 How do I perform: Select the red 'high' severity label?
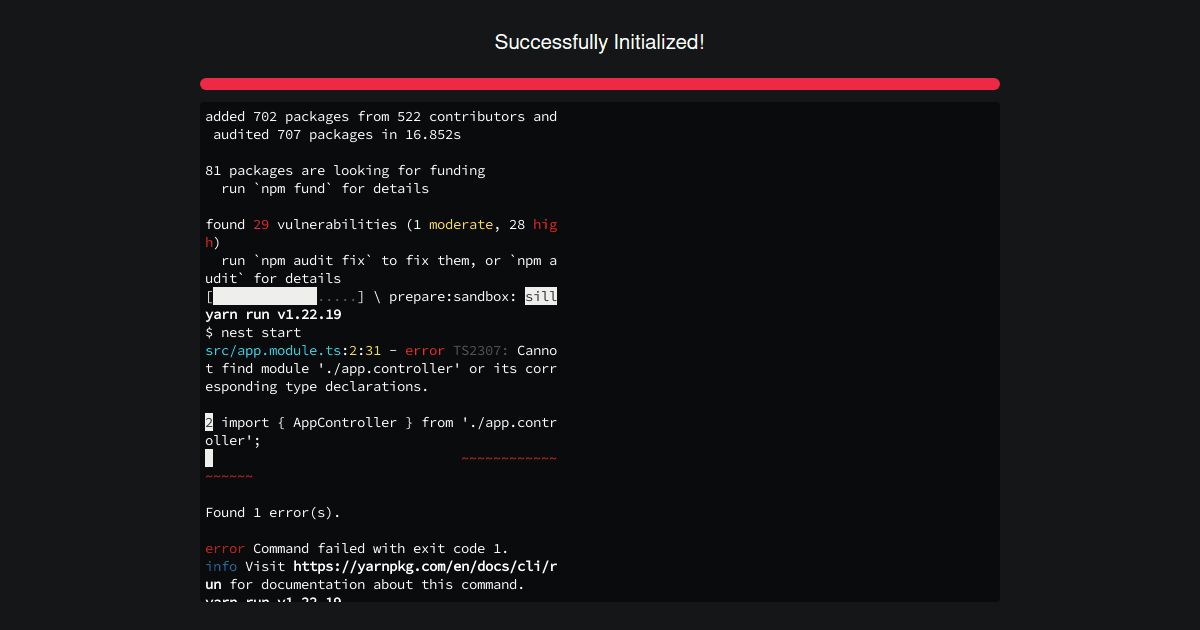[544, 224]
